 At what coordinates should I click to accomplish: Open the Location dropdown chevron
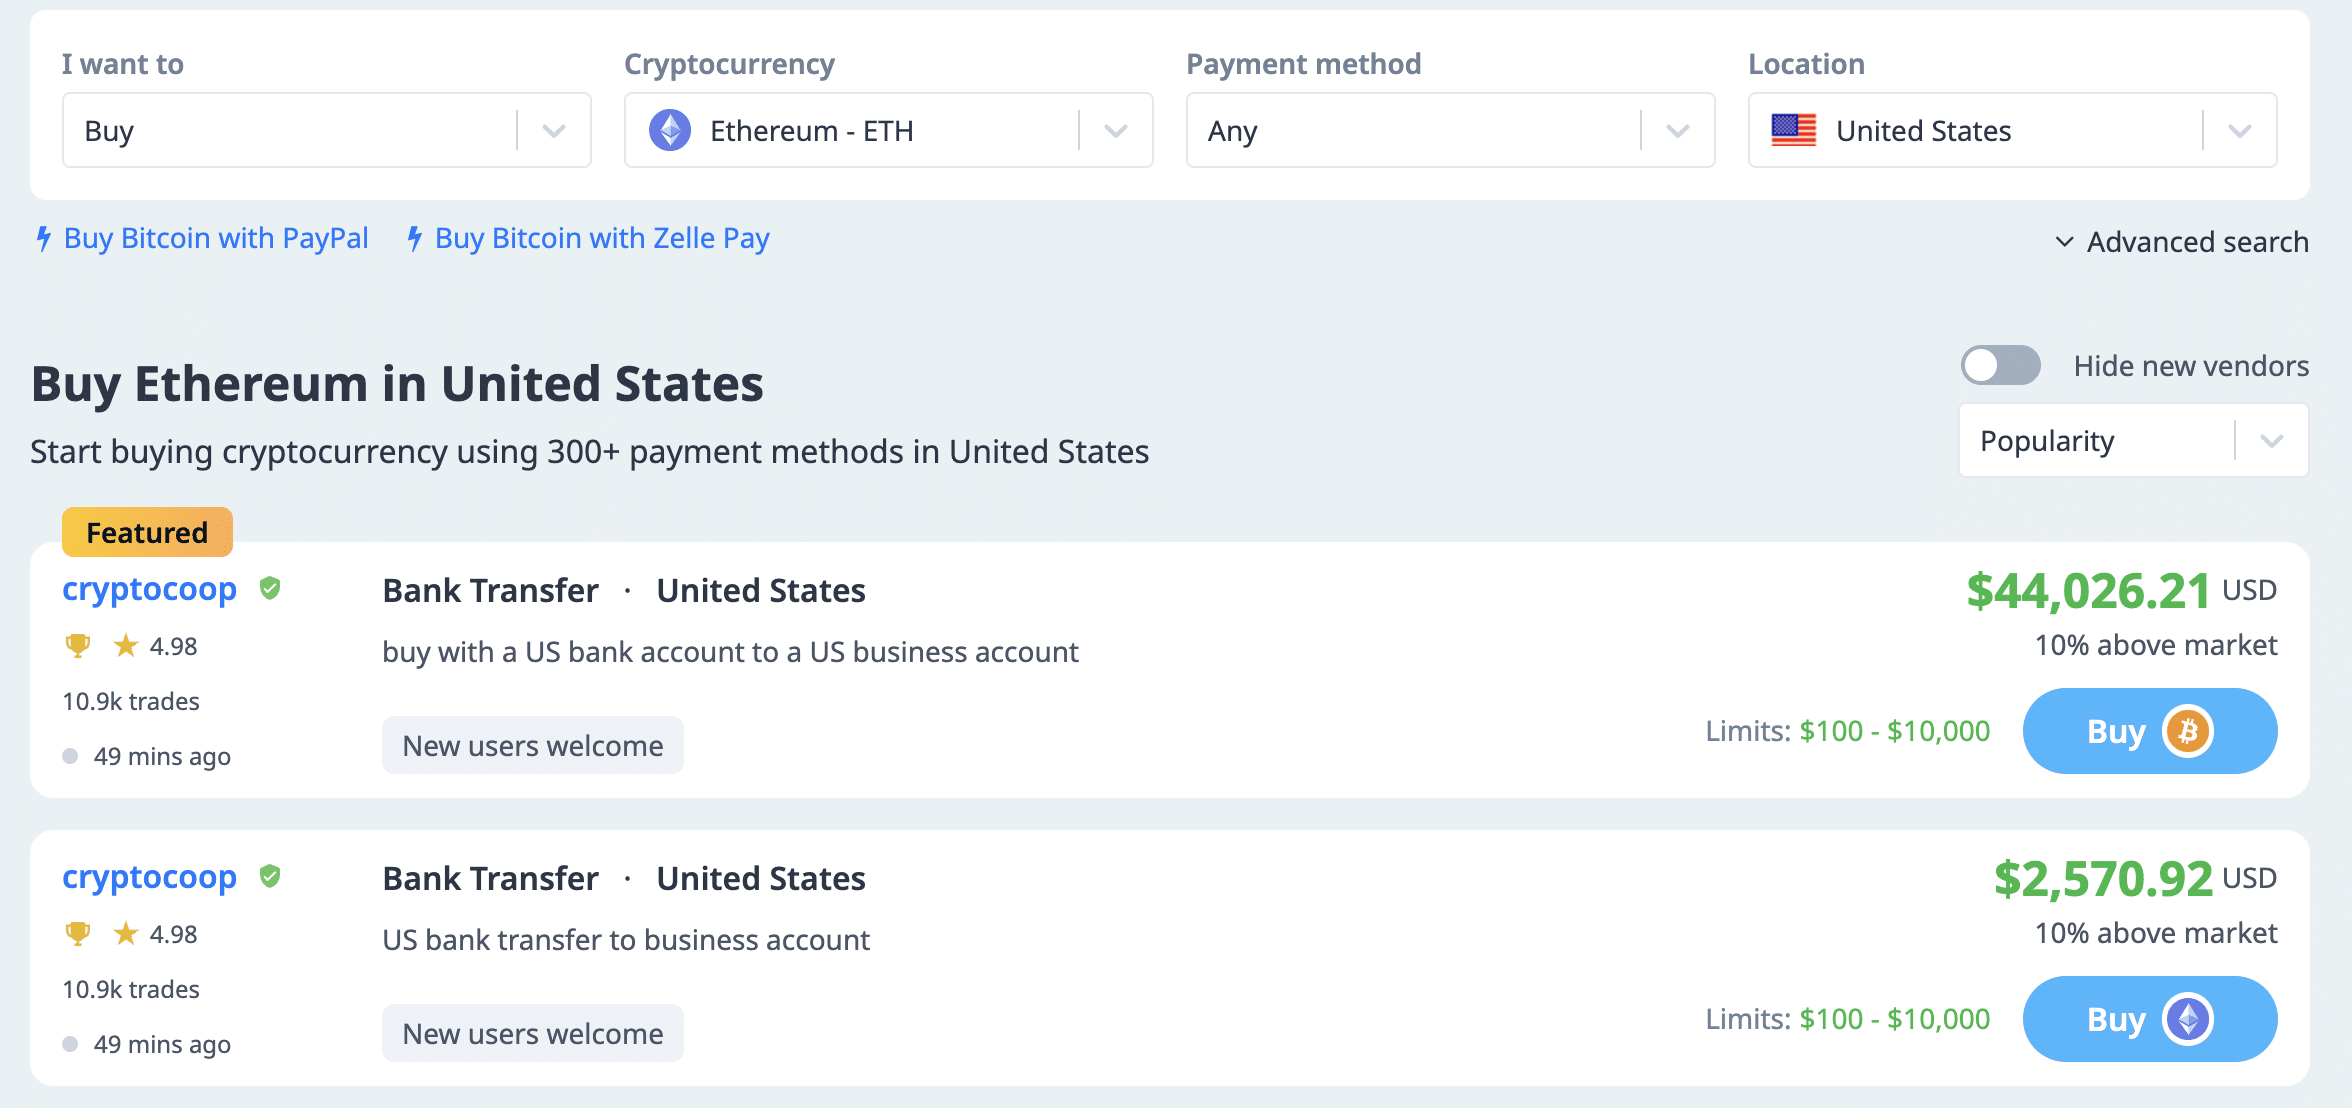pos(2240,130)
